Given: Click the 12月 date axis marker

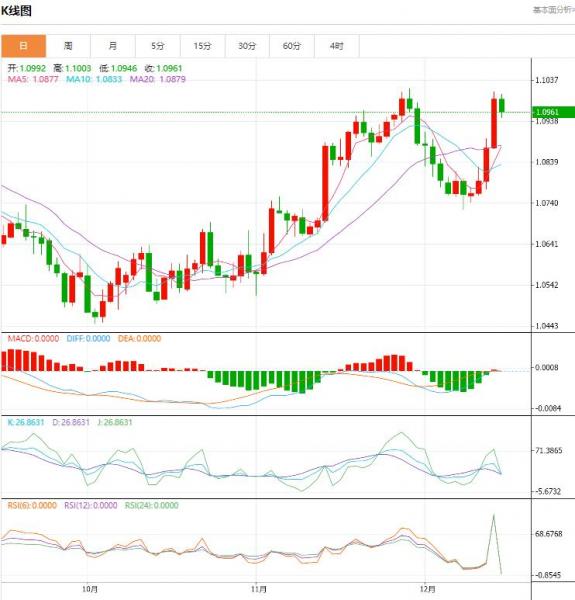Looking at the screenshot, I should [x=428, y=589].
